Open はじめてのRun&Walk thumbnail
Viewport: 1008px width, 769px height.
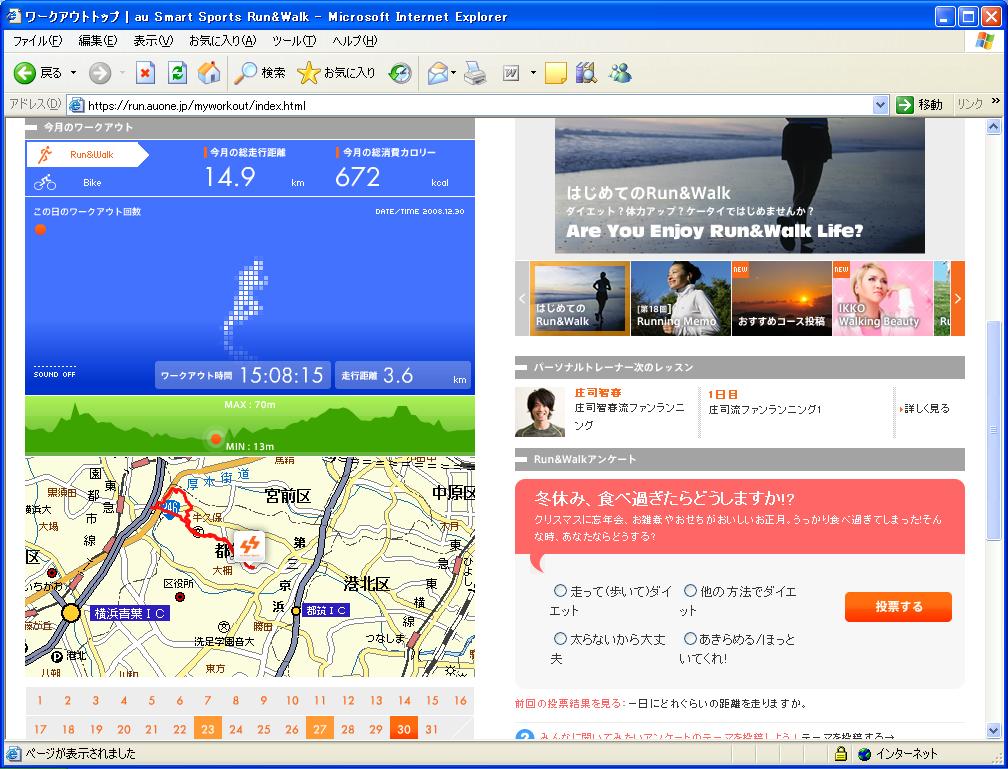579,298
